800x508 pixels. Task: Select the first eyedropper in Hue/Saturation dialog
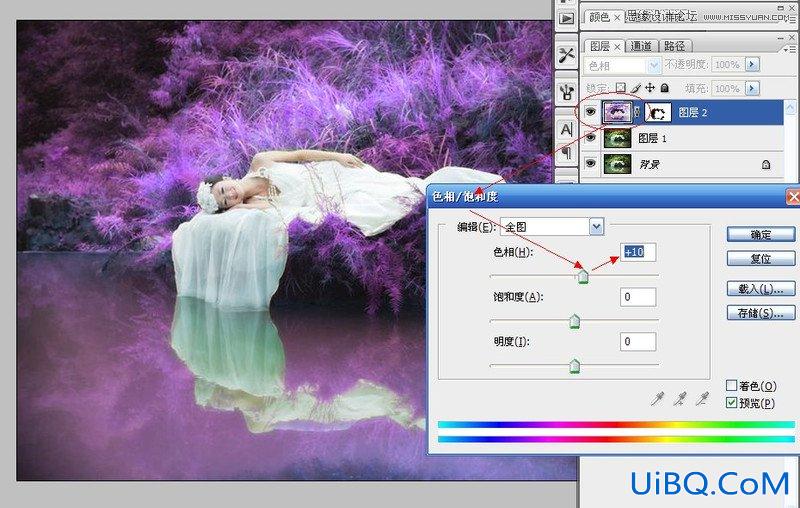(x=658, y=398)
